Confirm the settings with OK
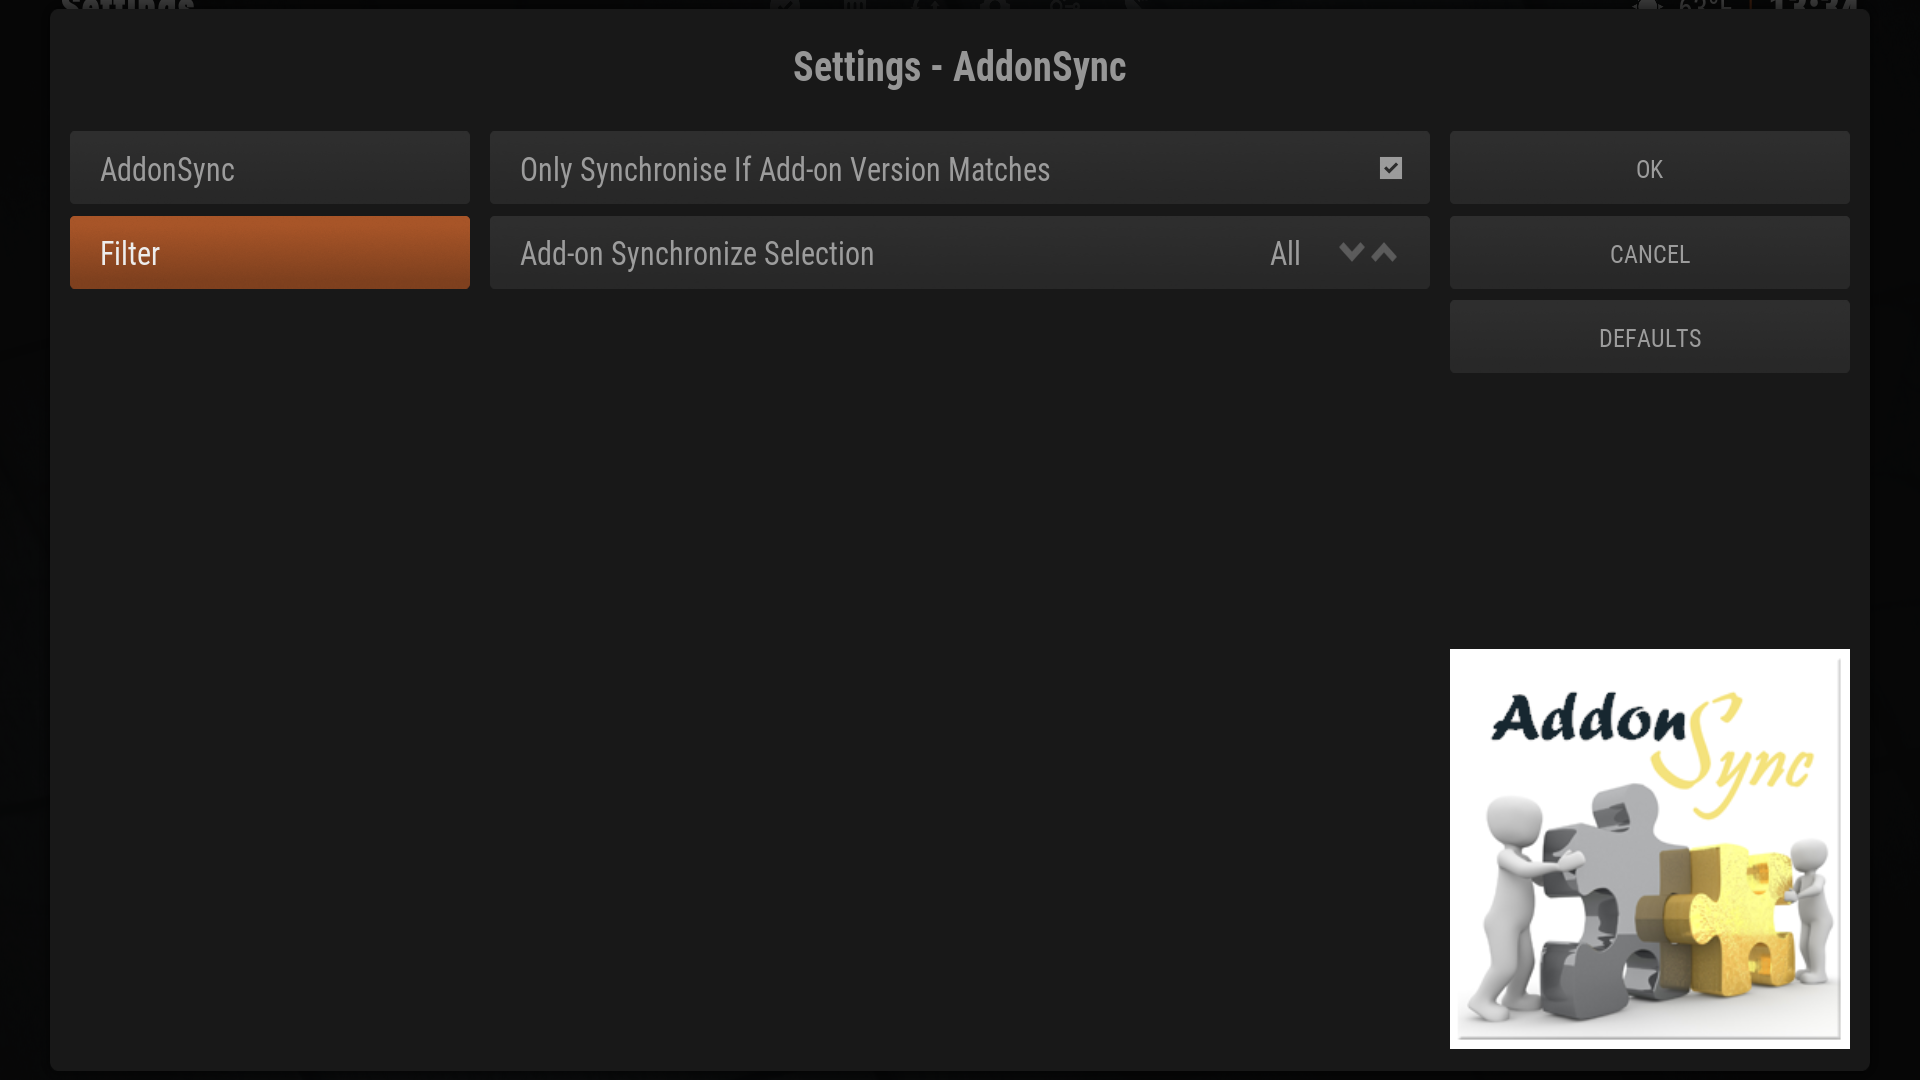The height and width of the screenshot is (1080, 1920). point(1649,168)
